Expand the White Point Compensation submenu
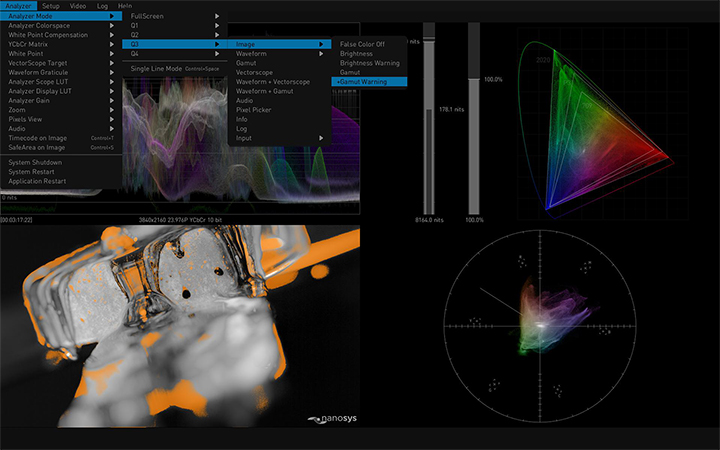This screenshot has width=720, height=450. (47, 35)
